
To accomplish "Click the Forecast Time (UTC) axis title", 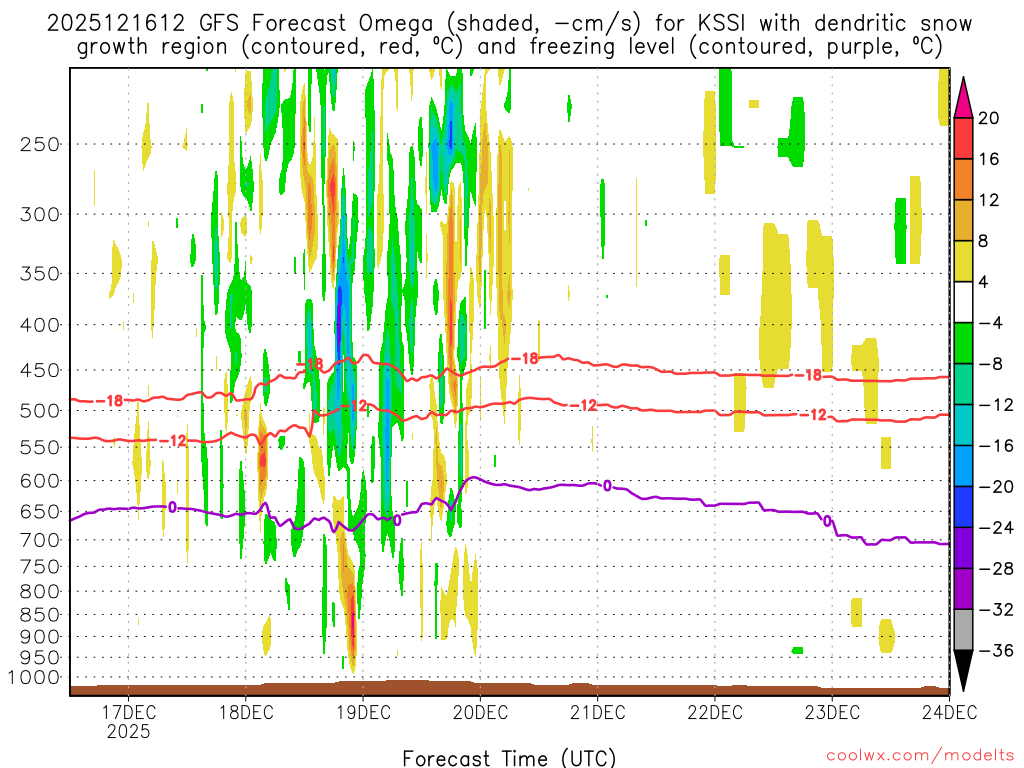I will click(509, 758).
